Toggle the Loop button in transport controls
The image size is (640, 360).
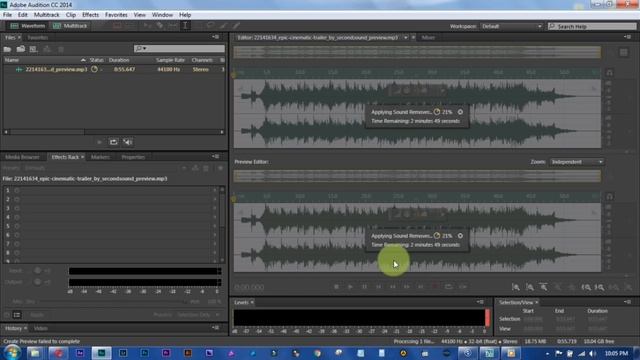click(x=449, y=287)
